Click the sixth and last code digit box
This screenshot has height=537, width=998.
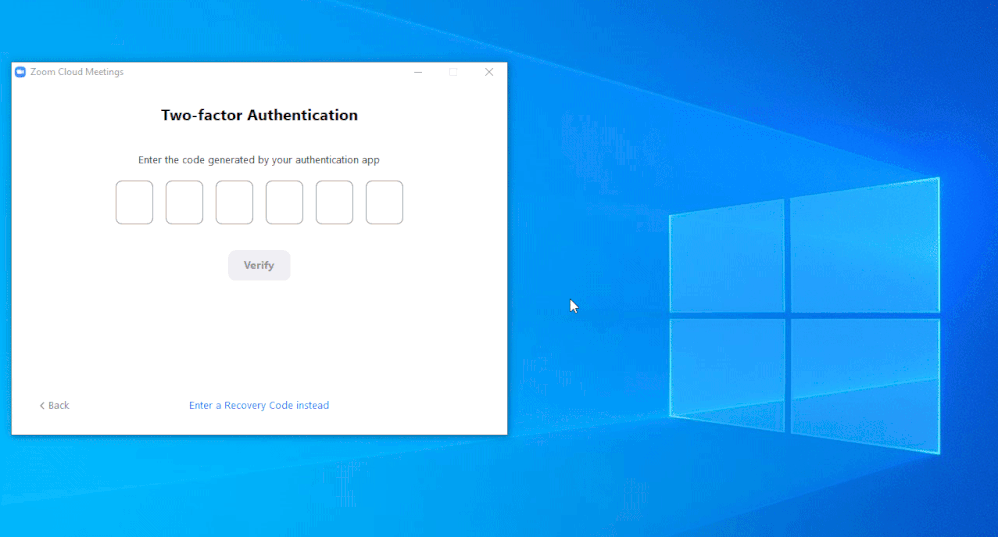(384, 202)
